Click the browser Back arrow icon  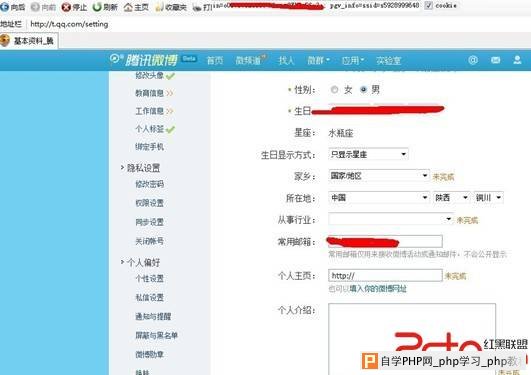click(5, 7)
